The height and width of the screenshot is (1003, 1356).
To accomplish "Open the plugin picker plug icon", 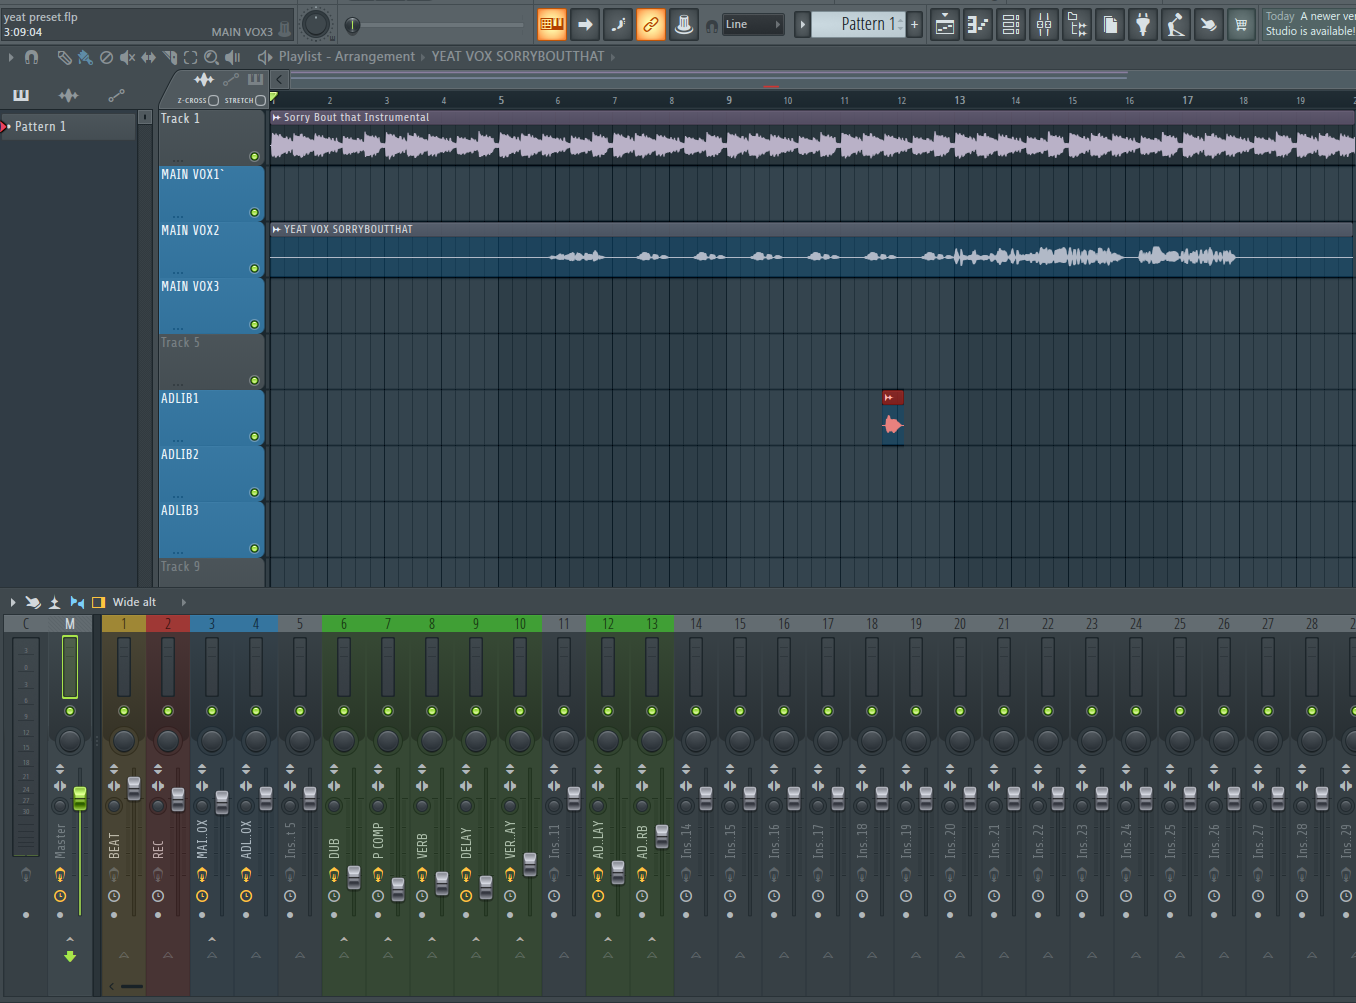I will click(x=1143, y=25).
